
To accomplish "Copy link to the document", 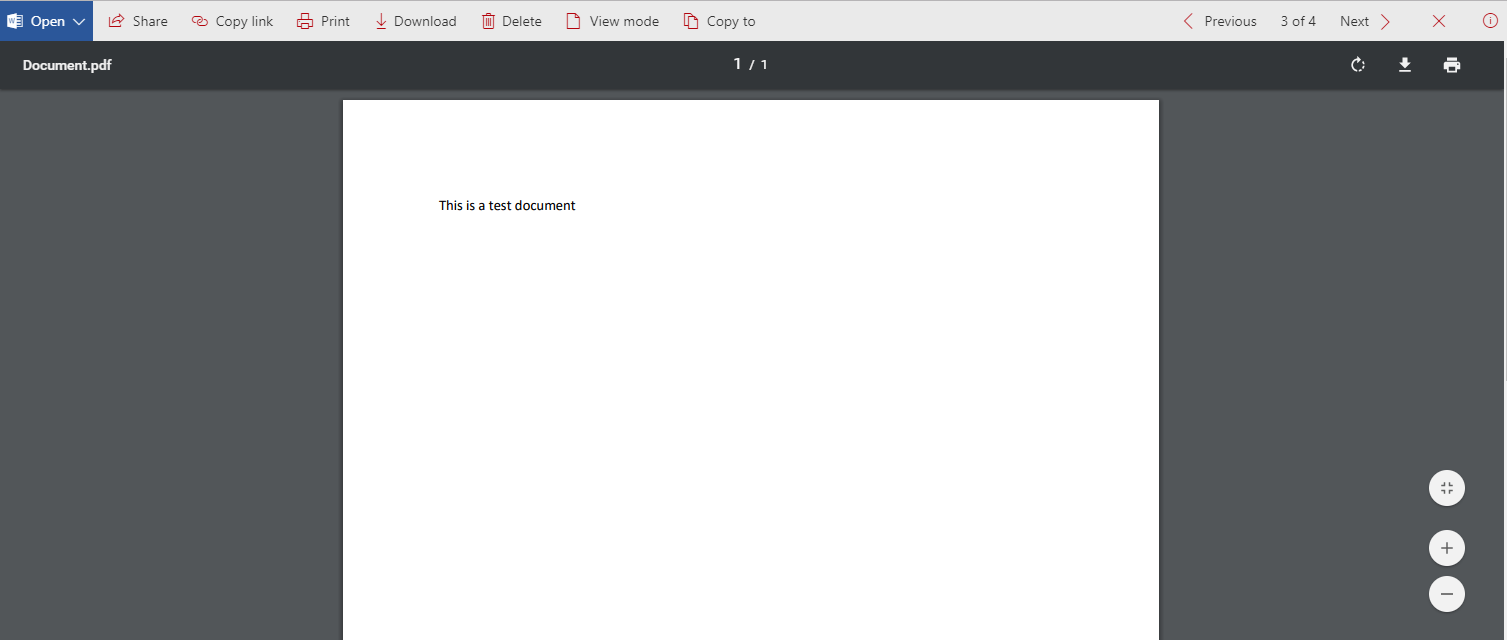I will (x=232, y=21).
